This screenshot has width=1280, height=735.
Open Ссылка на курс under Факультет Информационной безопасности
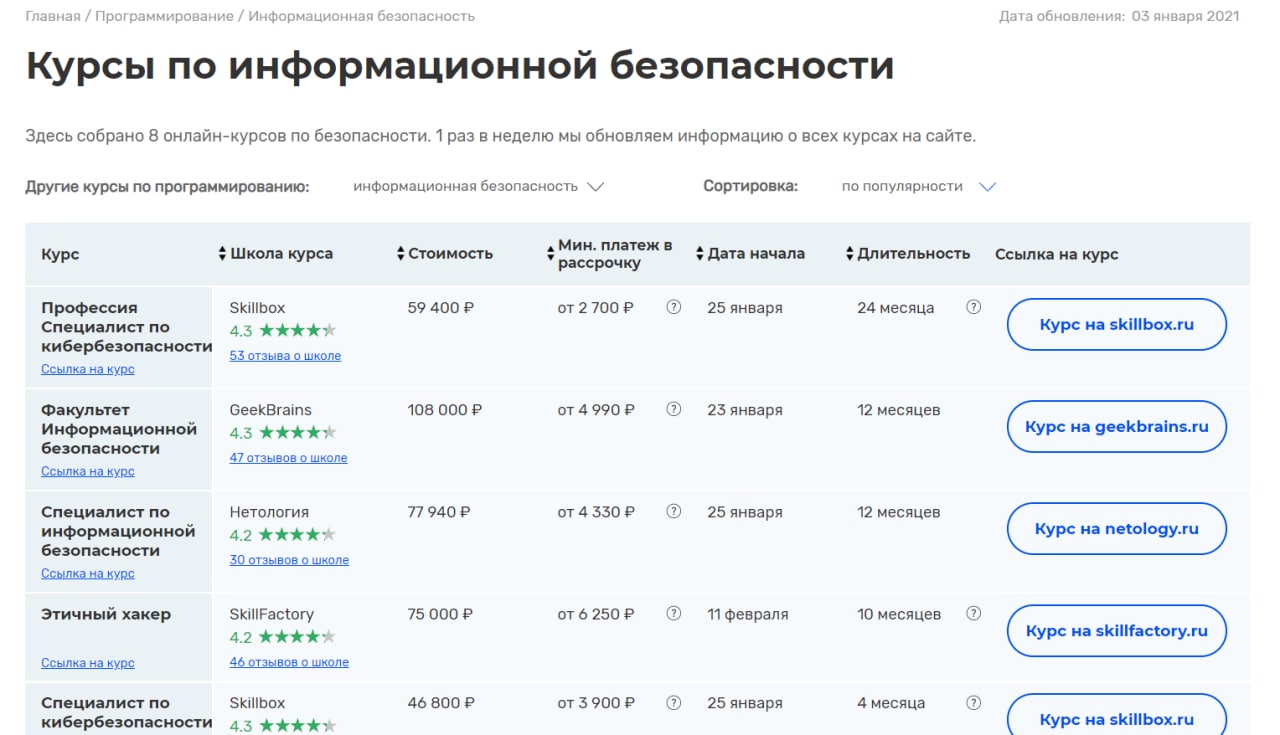click(x=88, y=471)
